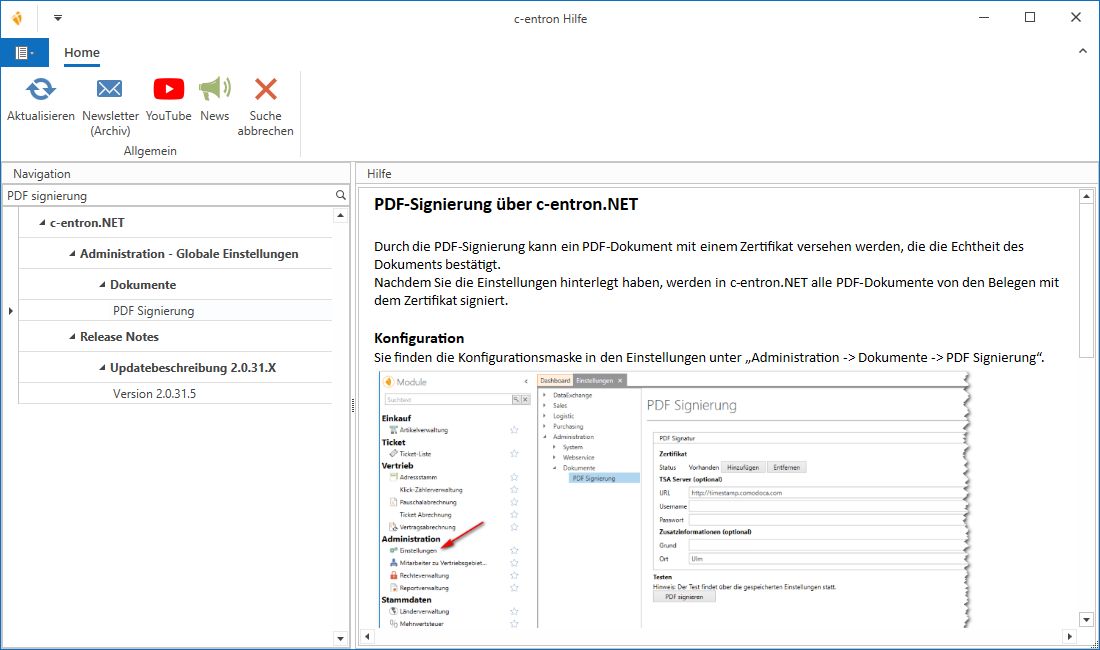Open the YouTube icon in ribbon
The image size is (1100, 650).
pyautogui.click(x=168, y=90)
